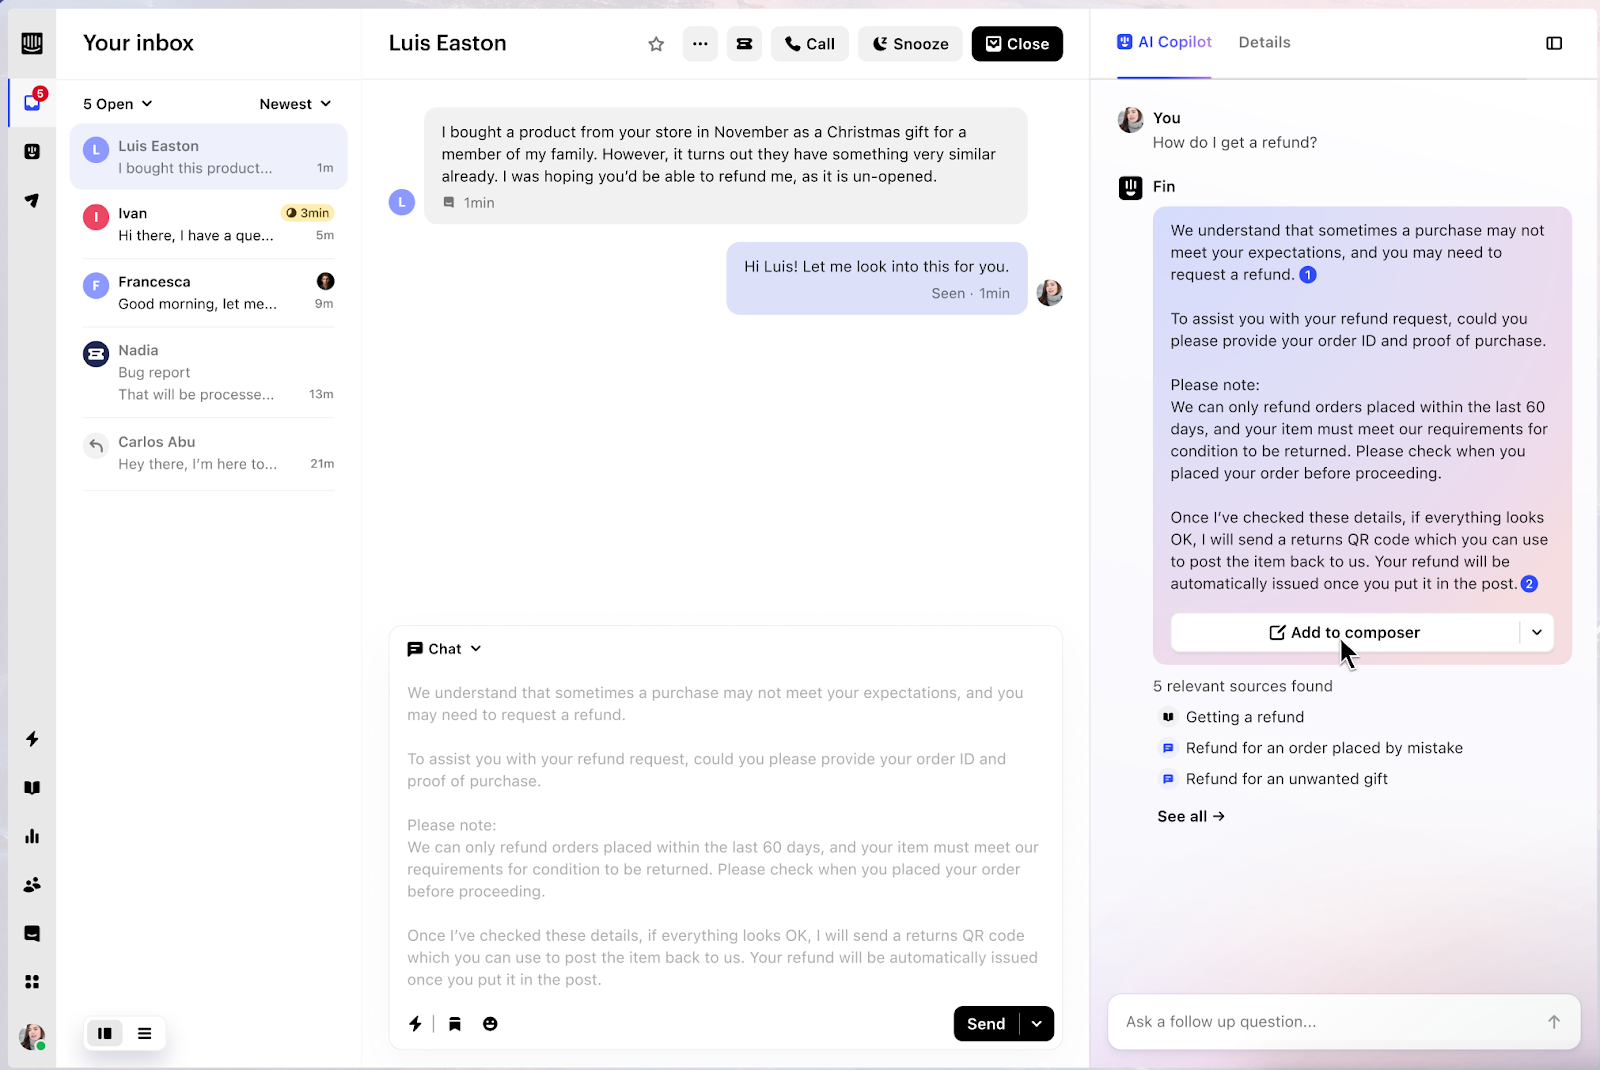Click the Snooze button

tap(910, 44)
